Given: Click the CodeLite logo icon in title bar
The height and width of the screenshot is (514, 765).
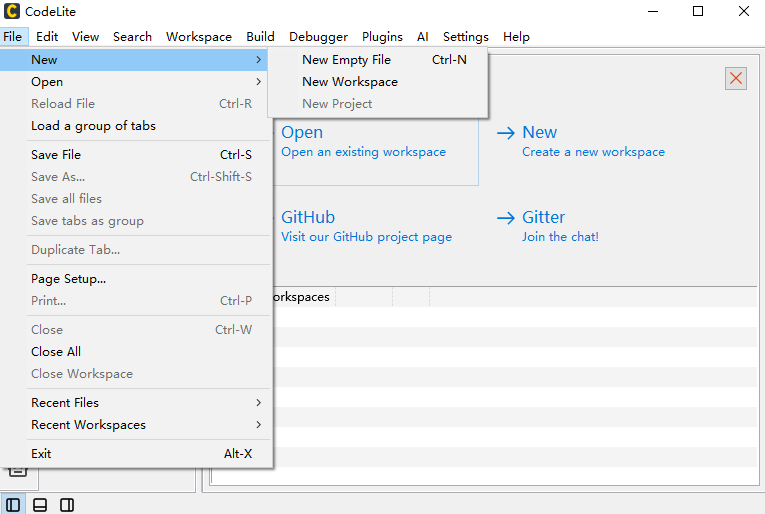Looking at the screenshot, I should (x=12, y=11).
